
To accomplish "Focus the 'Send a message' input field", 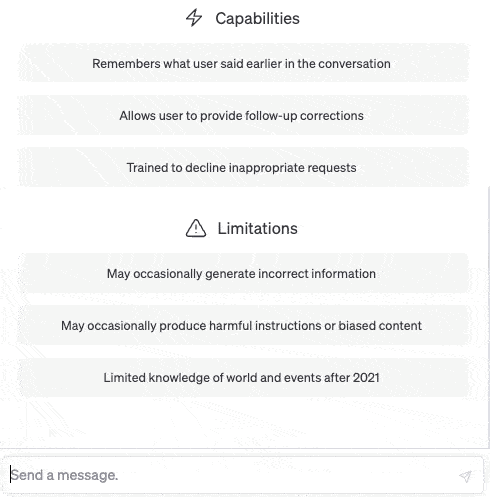I will click(x=242, y=475).
